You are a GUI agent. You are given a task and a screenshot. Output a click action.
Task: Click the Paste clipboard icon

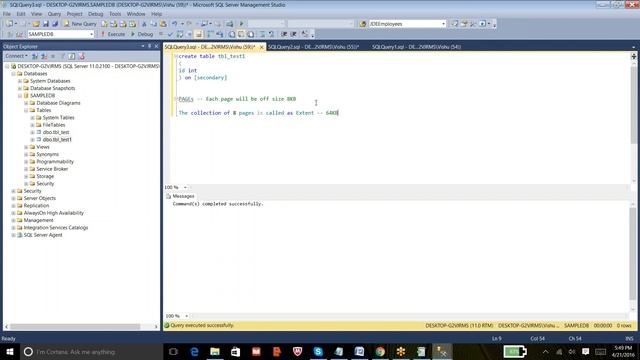[x=163, y=24]
